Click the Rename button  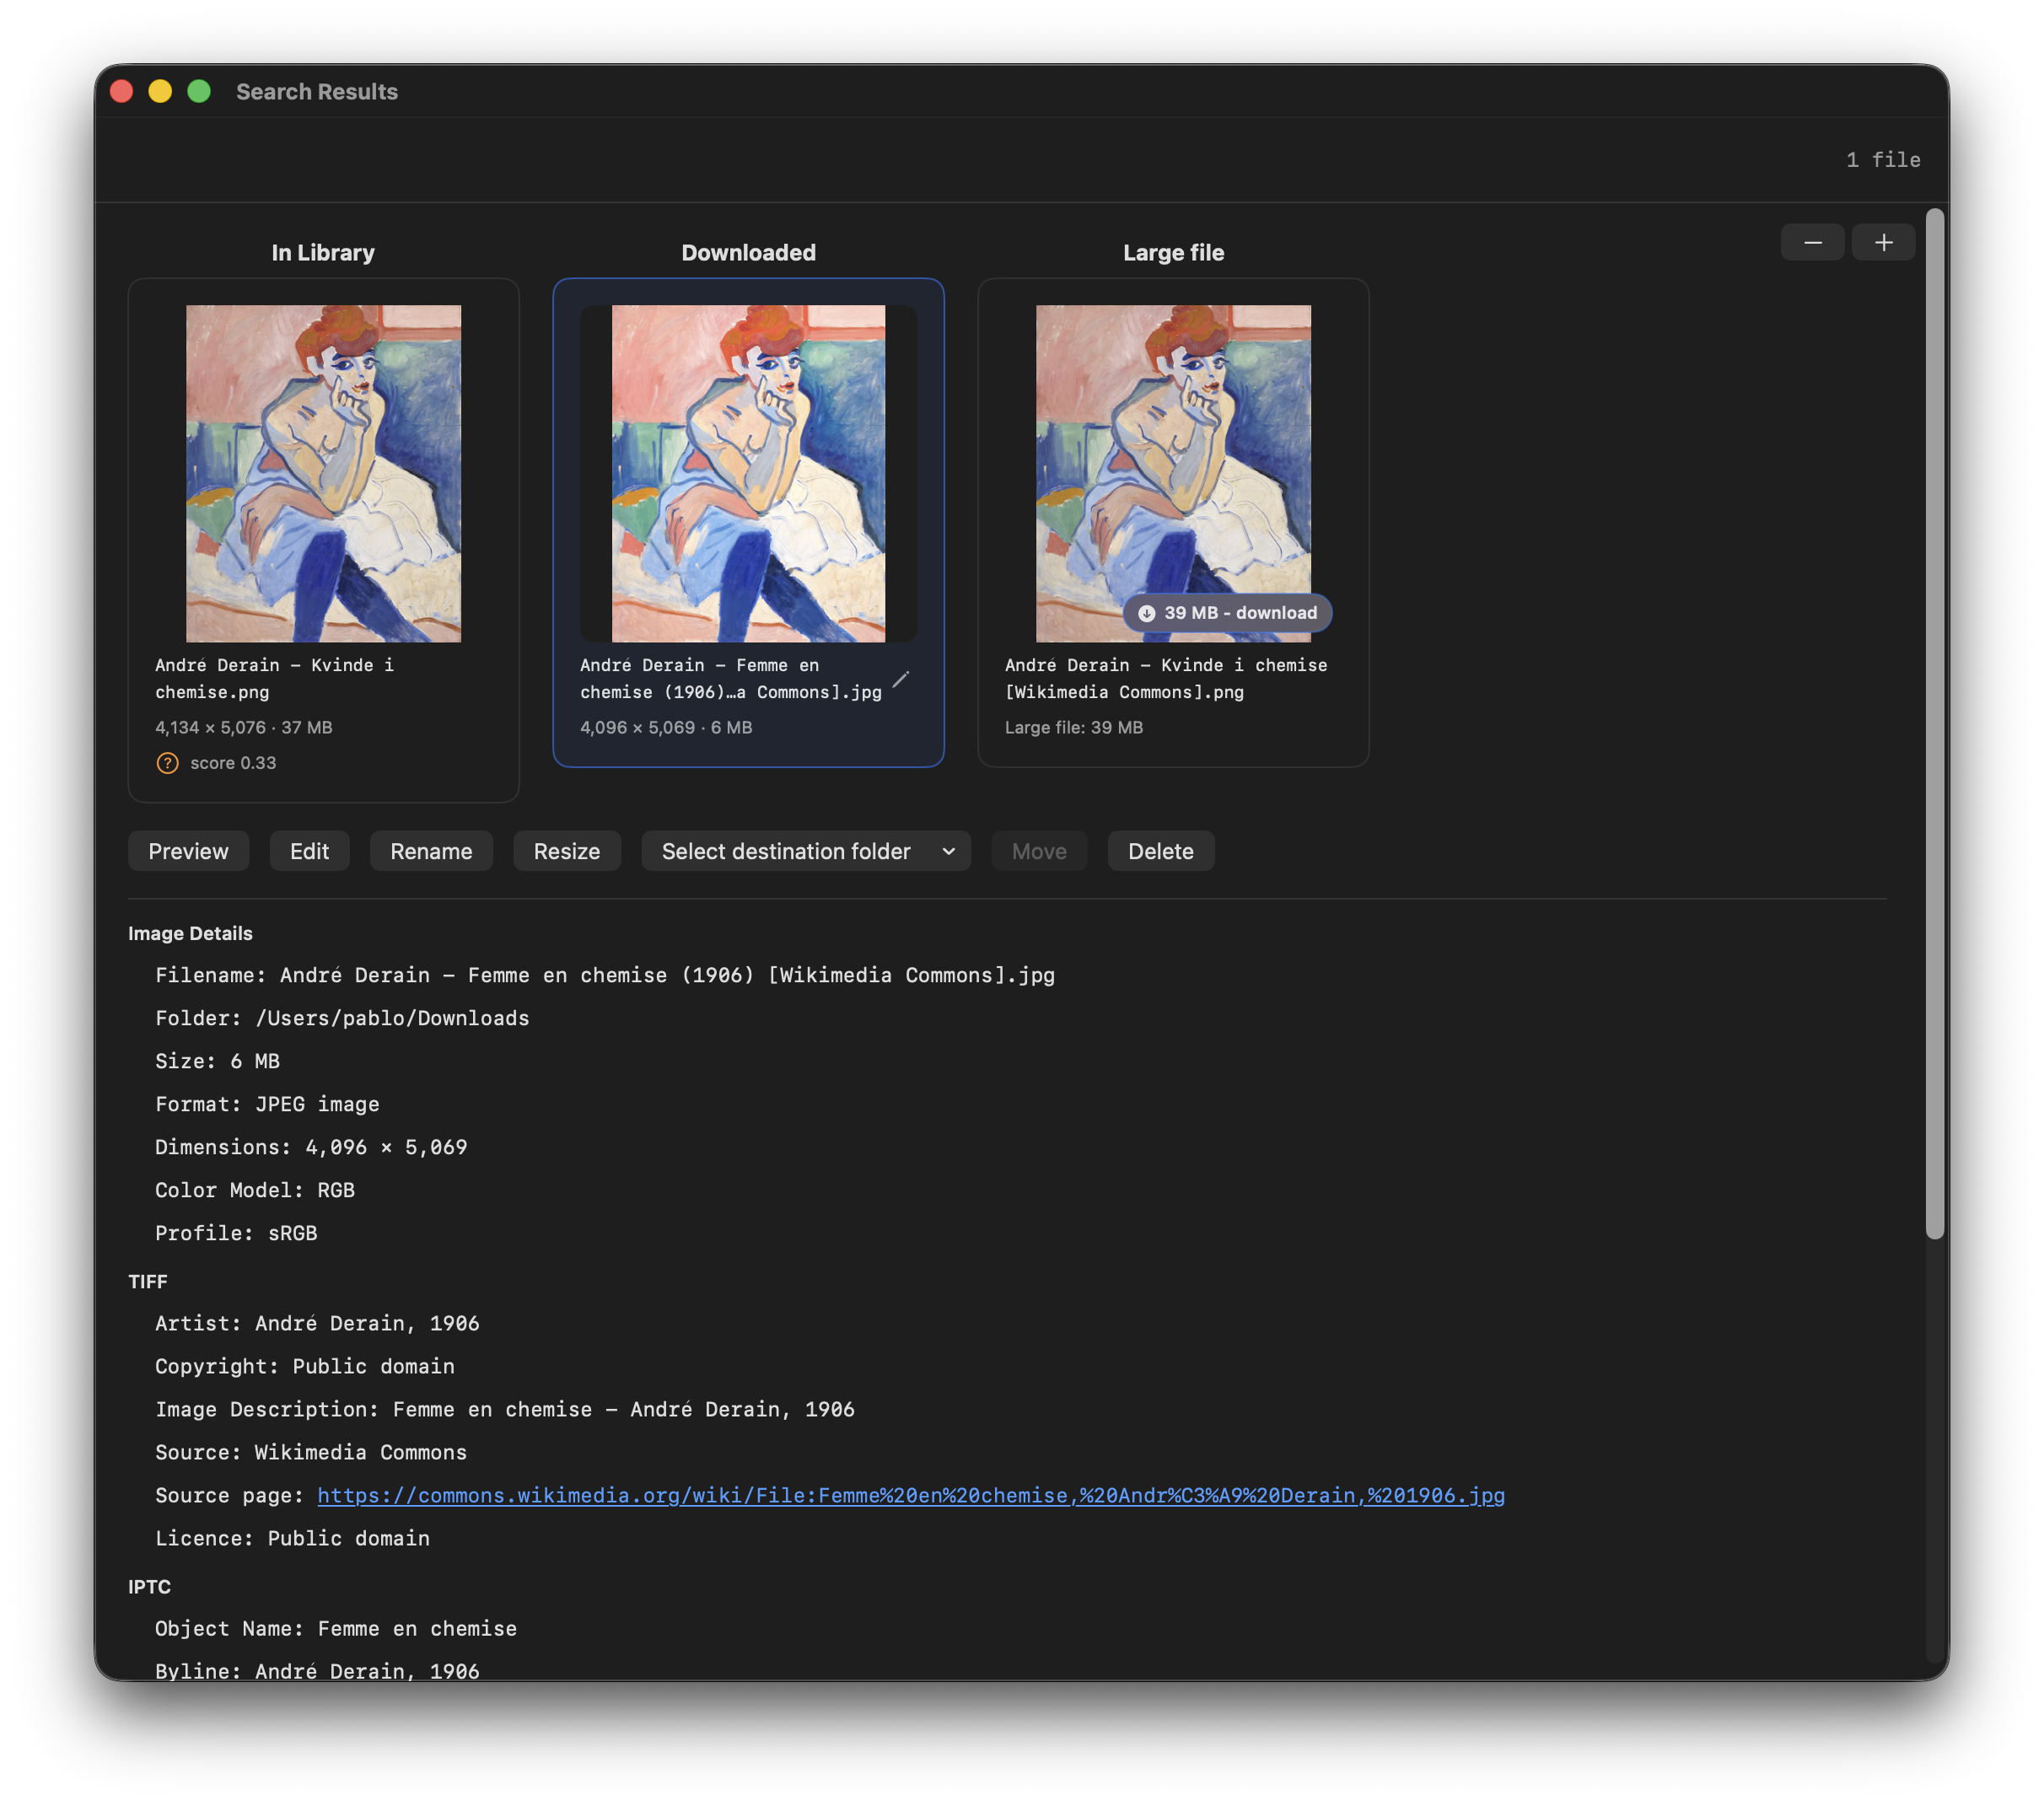(x=431, y=851)
